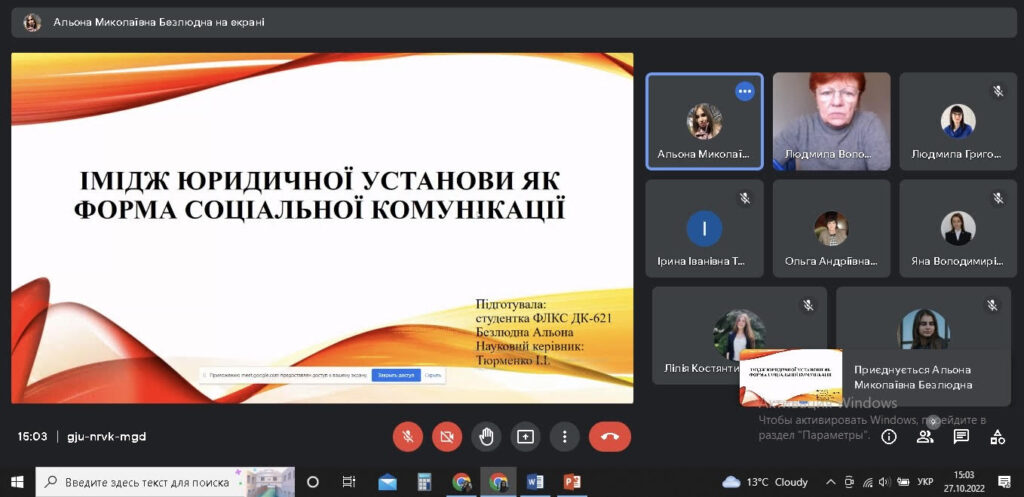Screen dimensions: 1024x497
Task: Expand the system tray hidden icons arrow
Action: tap(830, 482)
